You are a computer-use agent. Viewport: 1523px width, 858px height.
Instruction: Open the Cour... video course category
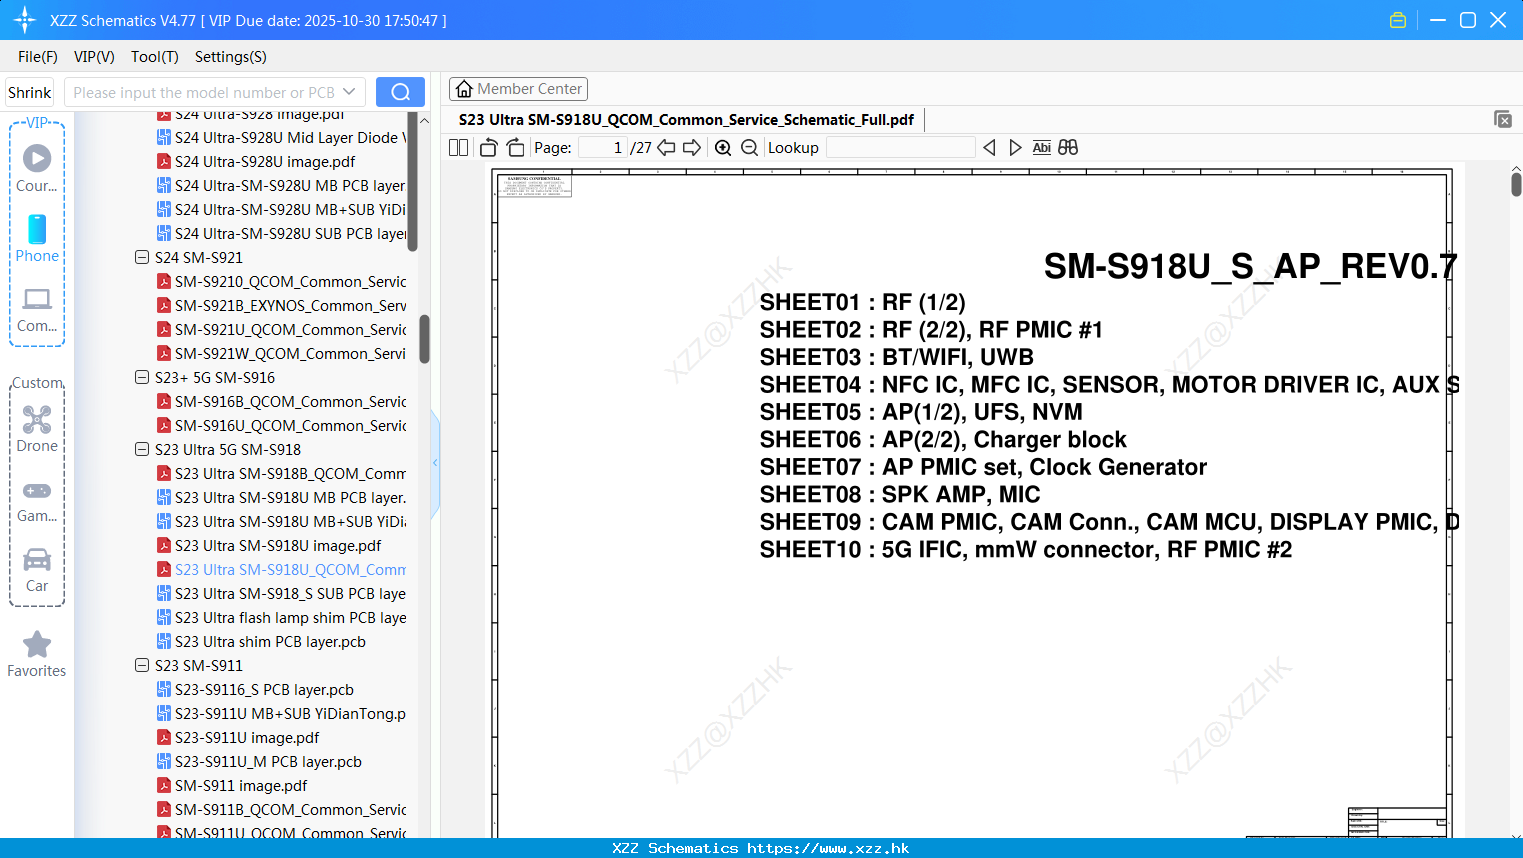(37, 169)
